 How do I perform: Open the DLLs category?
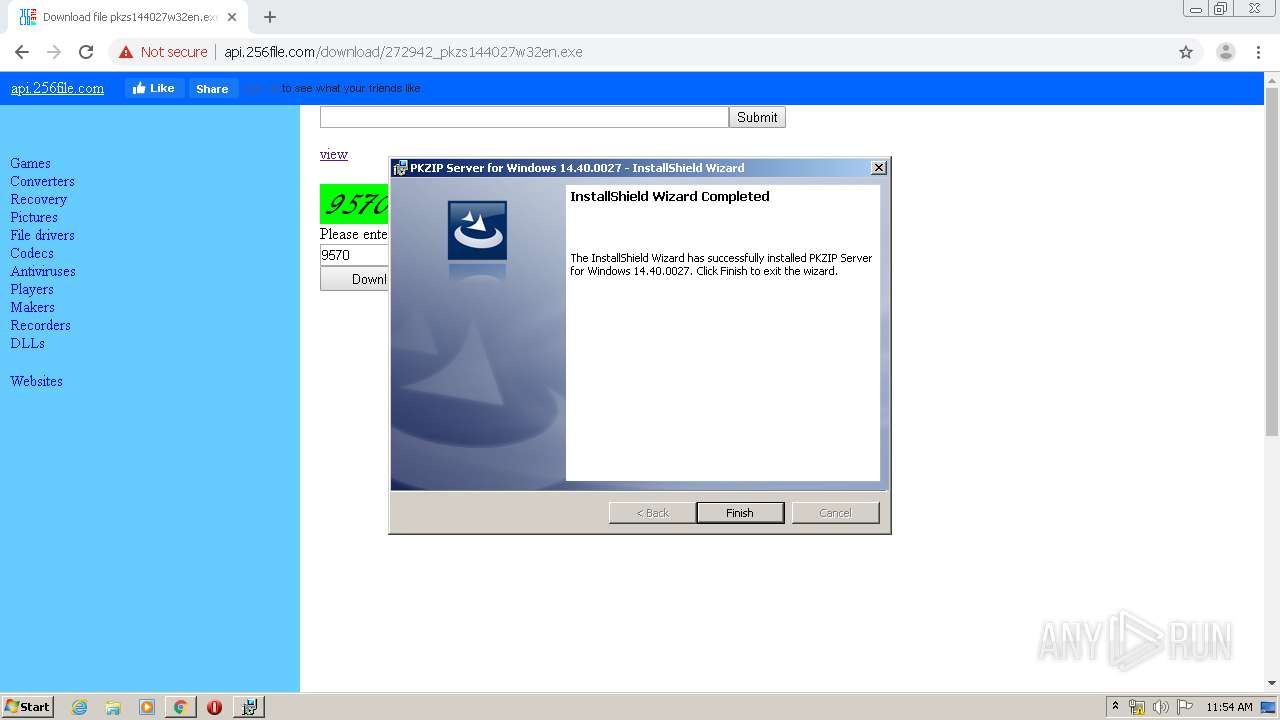27,343
